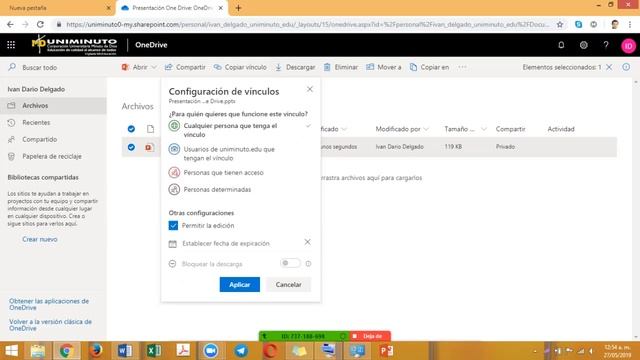Open a new browser tab with plus
The image size is (640, 360).
tap(238, 8)
